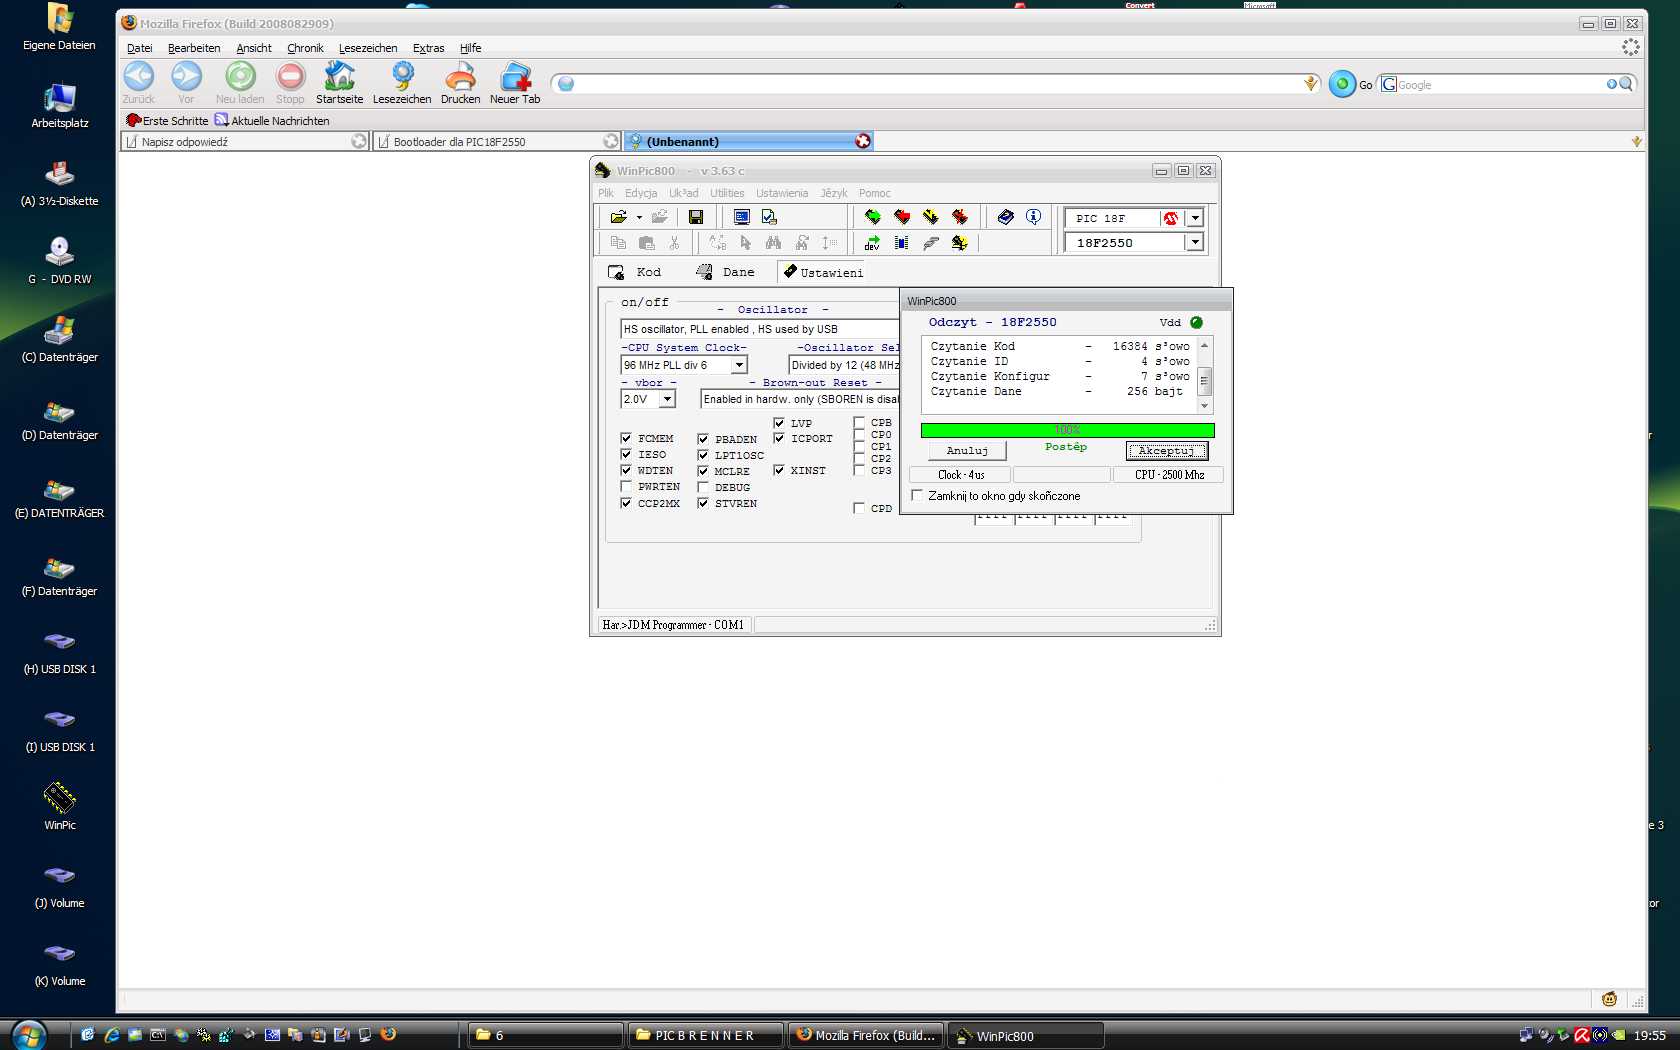Open the 'Divided by 12' oscillator combo
This screenshot has width=1680, height=1050.
(844, 365)
